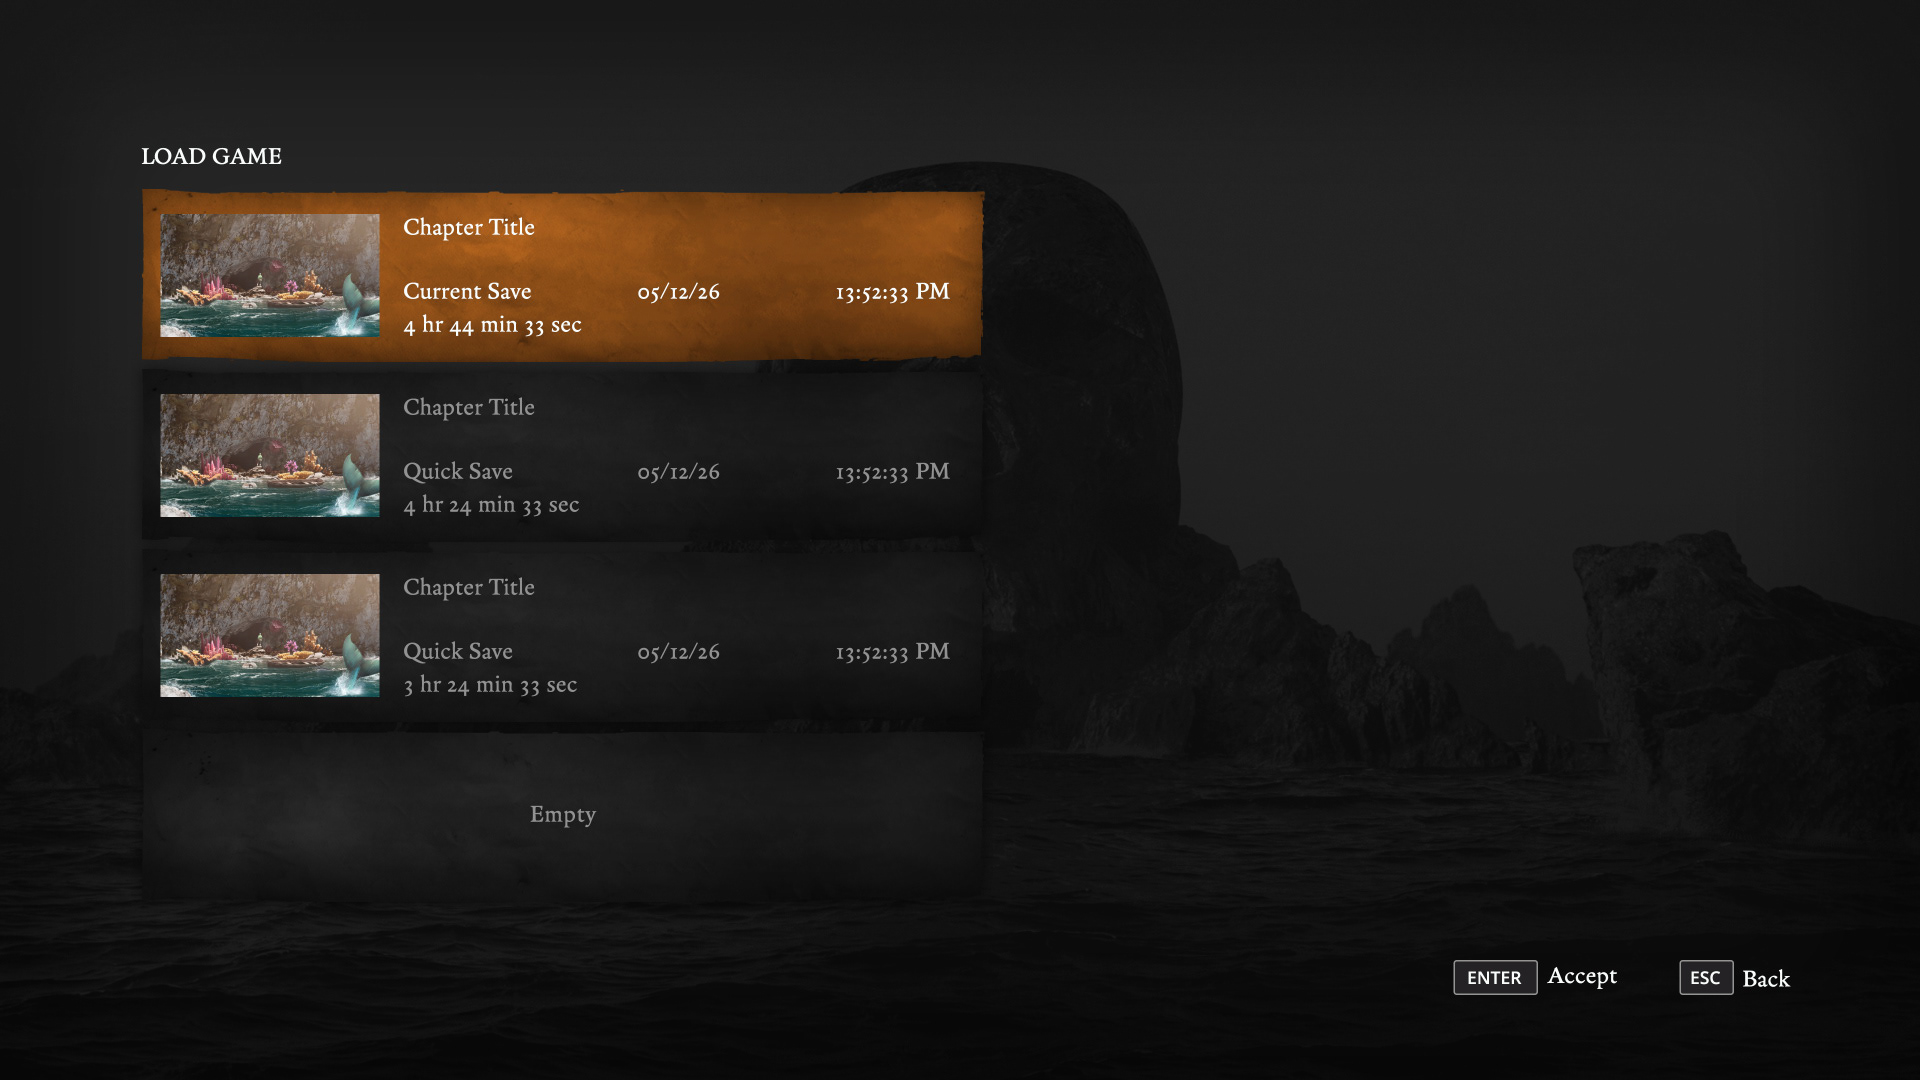This screenshot has width=1920, height=1080.
Task: Click the highlighted slot's Chapter Title
Action: pos(468,228)
